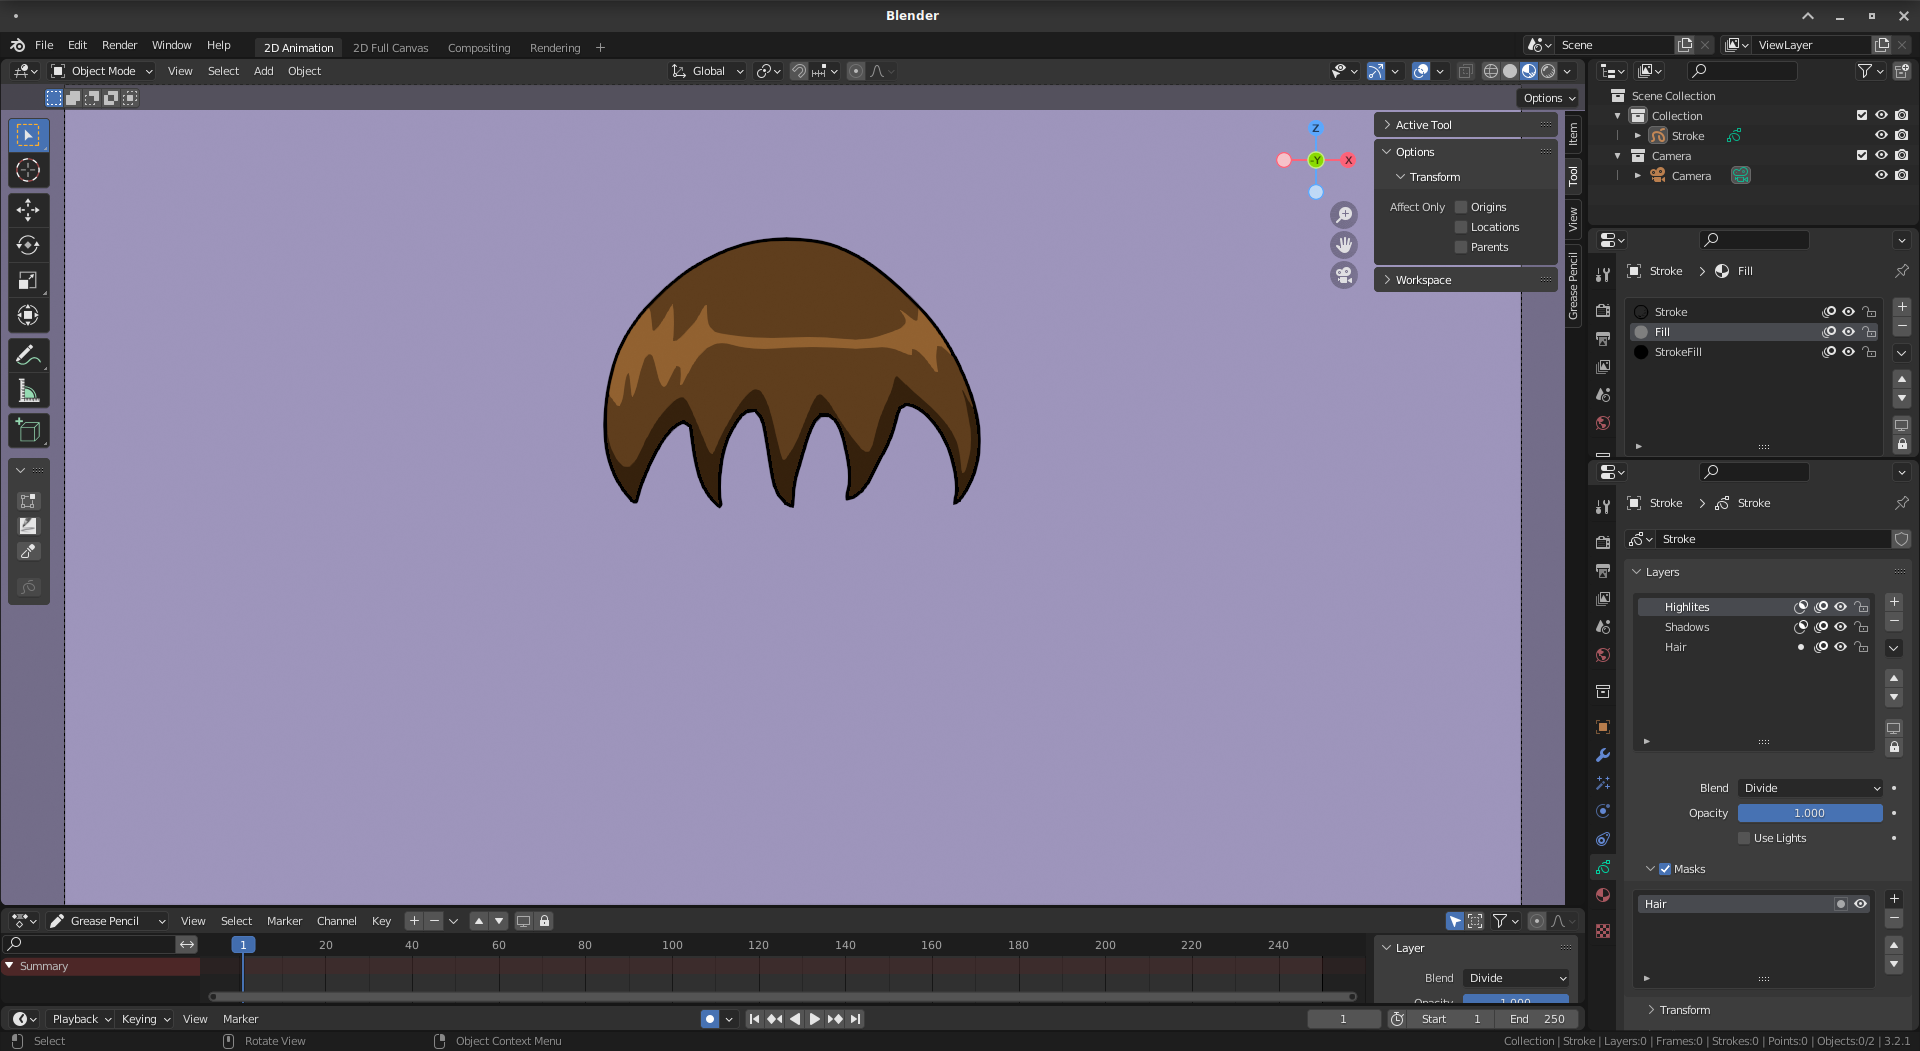Viewport: 1920px width, 1051px height.
Task: Open the Global orientation dropdown
Action: tap(708, 71)
